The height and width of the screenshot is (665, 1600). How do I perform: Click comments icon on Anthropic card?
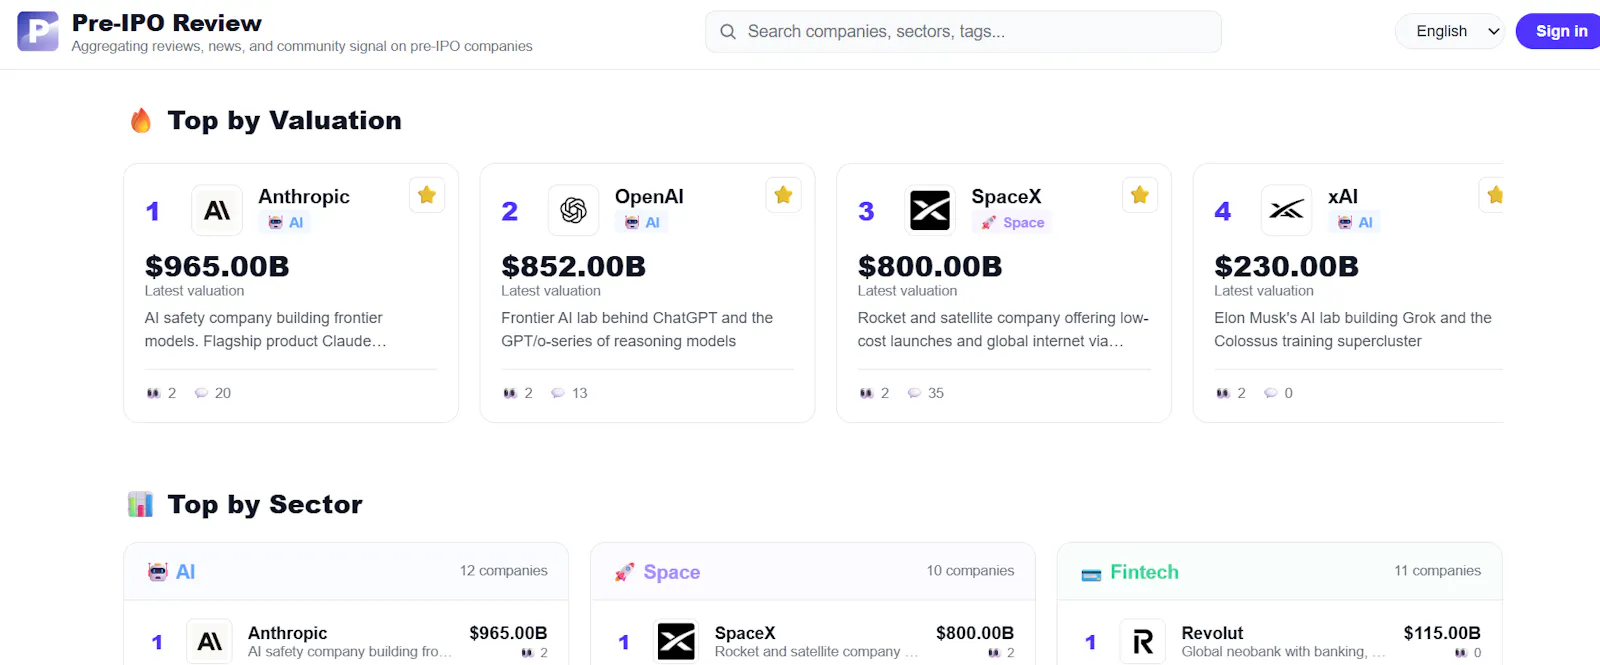(x=201, y=393)
